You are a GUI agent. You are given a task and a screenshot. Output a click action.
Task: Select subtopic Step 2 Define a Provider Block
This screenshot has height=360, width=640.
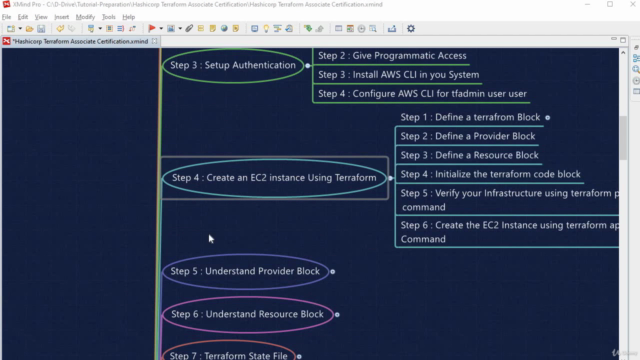[467, 136]
